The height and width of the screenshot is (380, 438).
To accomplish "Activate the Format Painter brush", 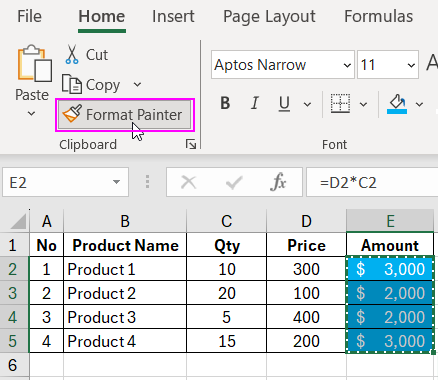I will [x=125, y=115].
